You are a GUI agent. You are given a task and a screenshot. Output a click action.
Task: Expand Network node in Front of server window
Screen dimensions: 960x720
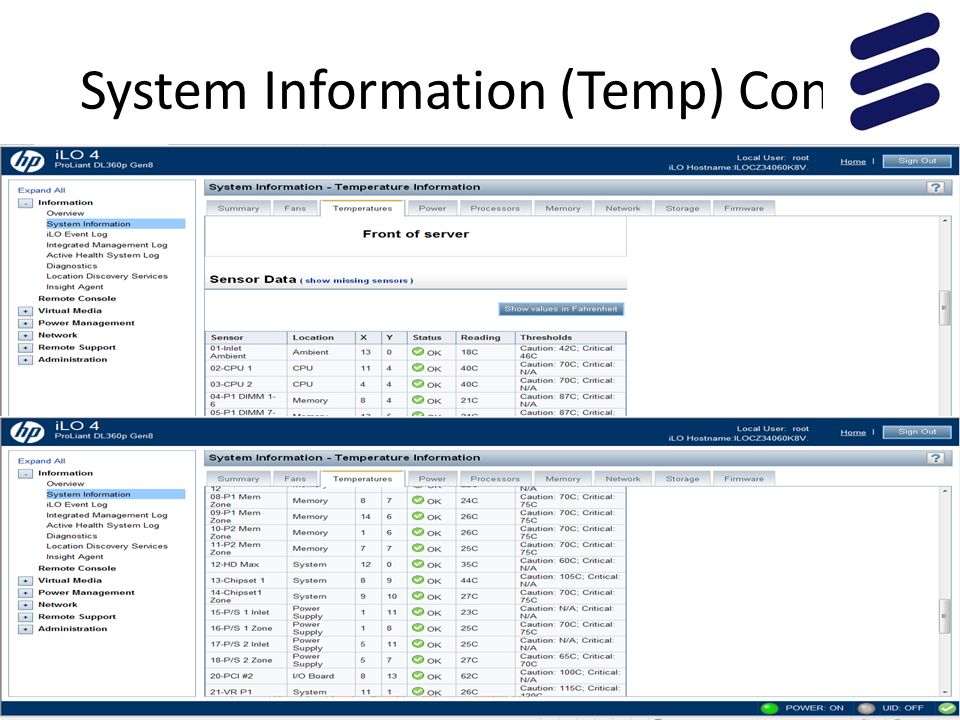[x=25, y=336]
